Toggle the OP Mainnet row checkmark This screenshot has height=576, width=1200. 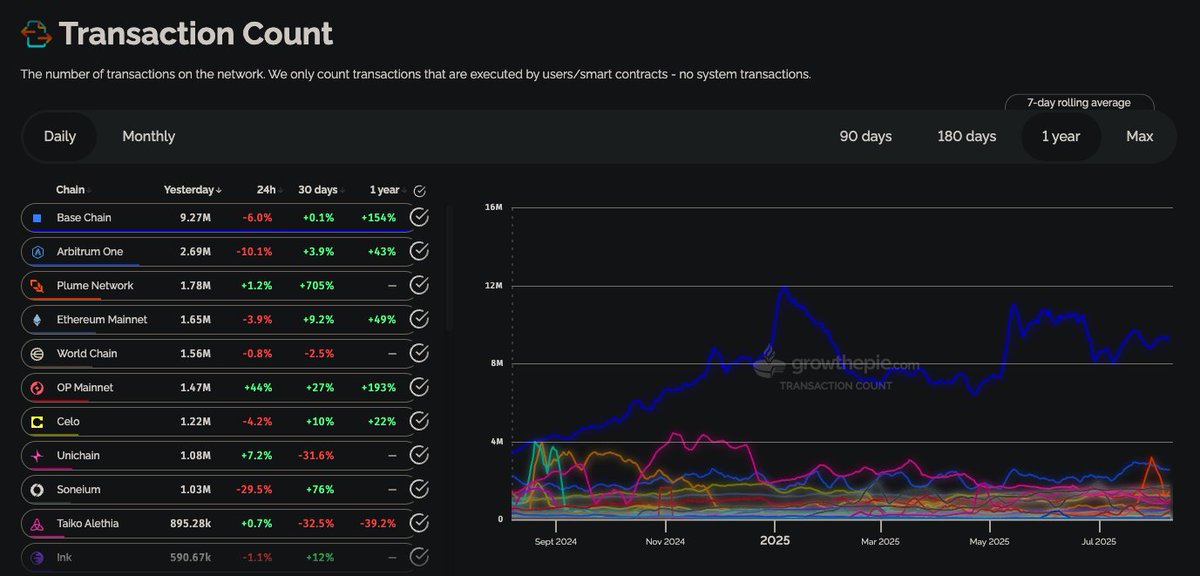point(420,388)
